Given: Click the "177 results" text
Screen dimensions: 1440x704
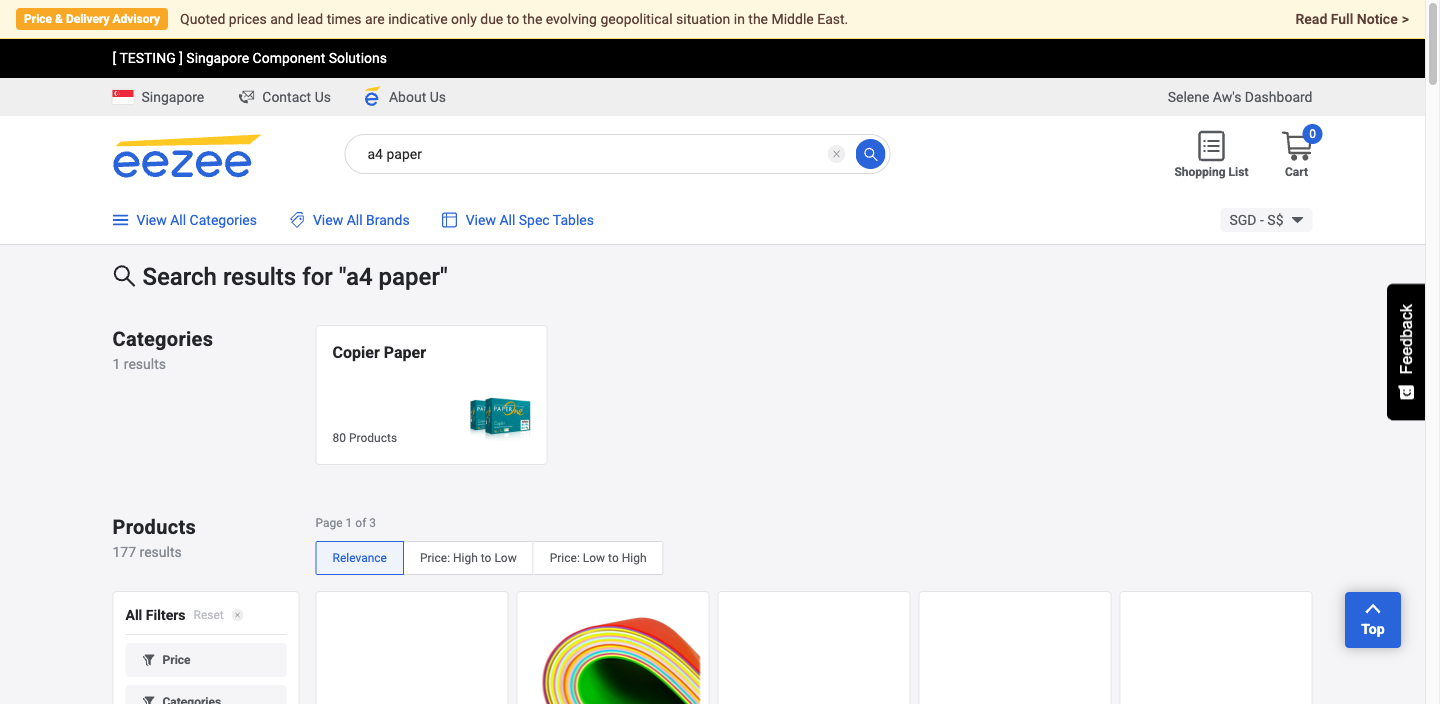Looking at the screenshot, I should [x=147, y=552].
